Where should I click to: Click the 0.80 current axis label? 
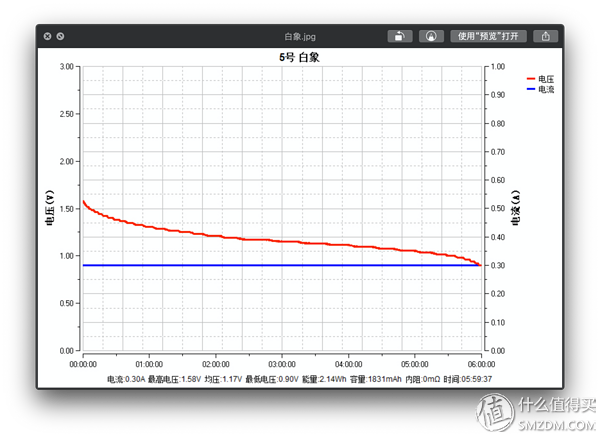pos(498,124)
